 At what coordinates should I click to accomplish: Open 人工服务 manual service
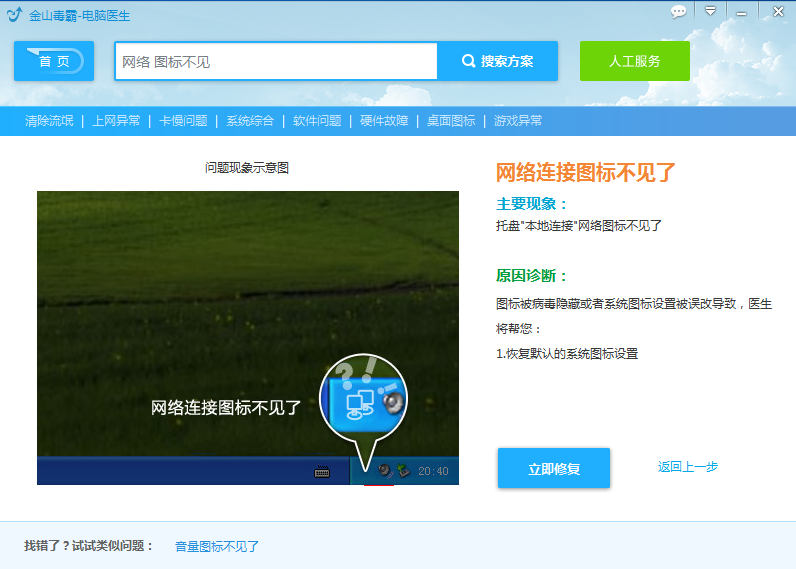coord(635,61)
